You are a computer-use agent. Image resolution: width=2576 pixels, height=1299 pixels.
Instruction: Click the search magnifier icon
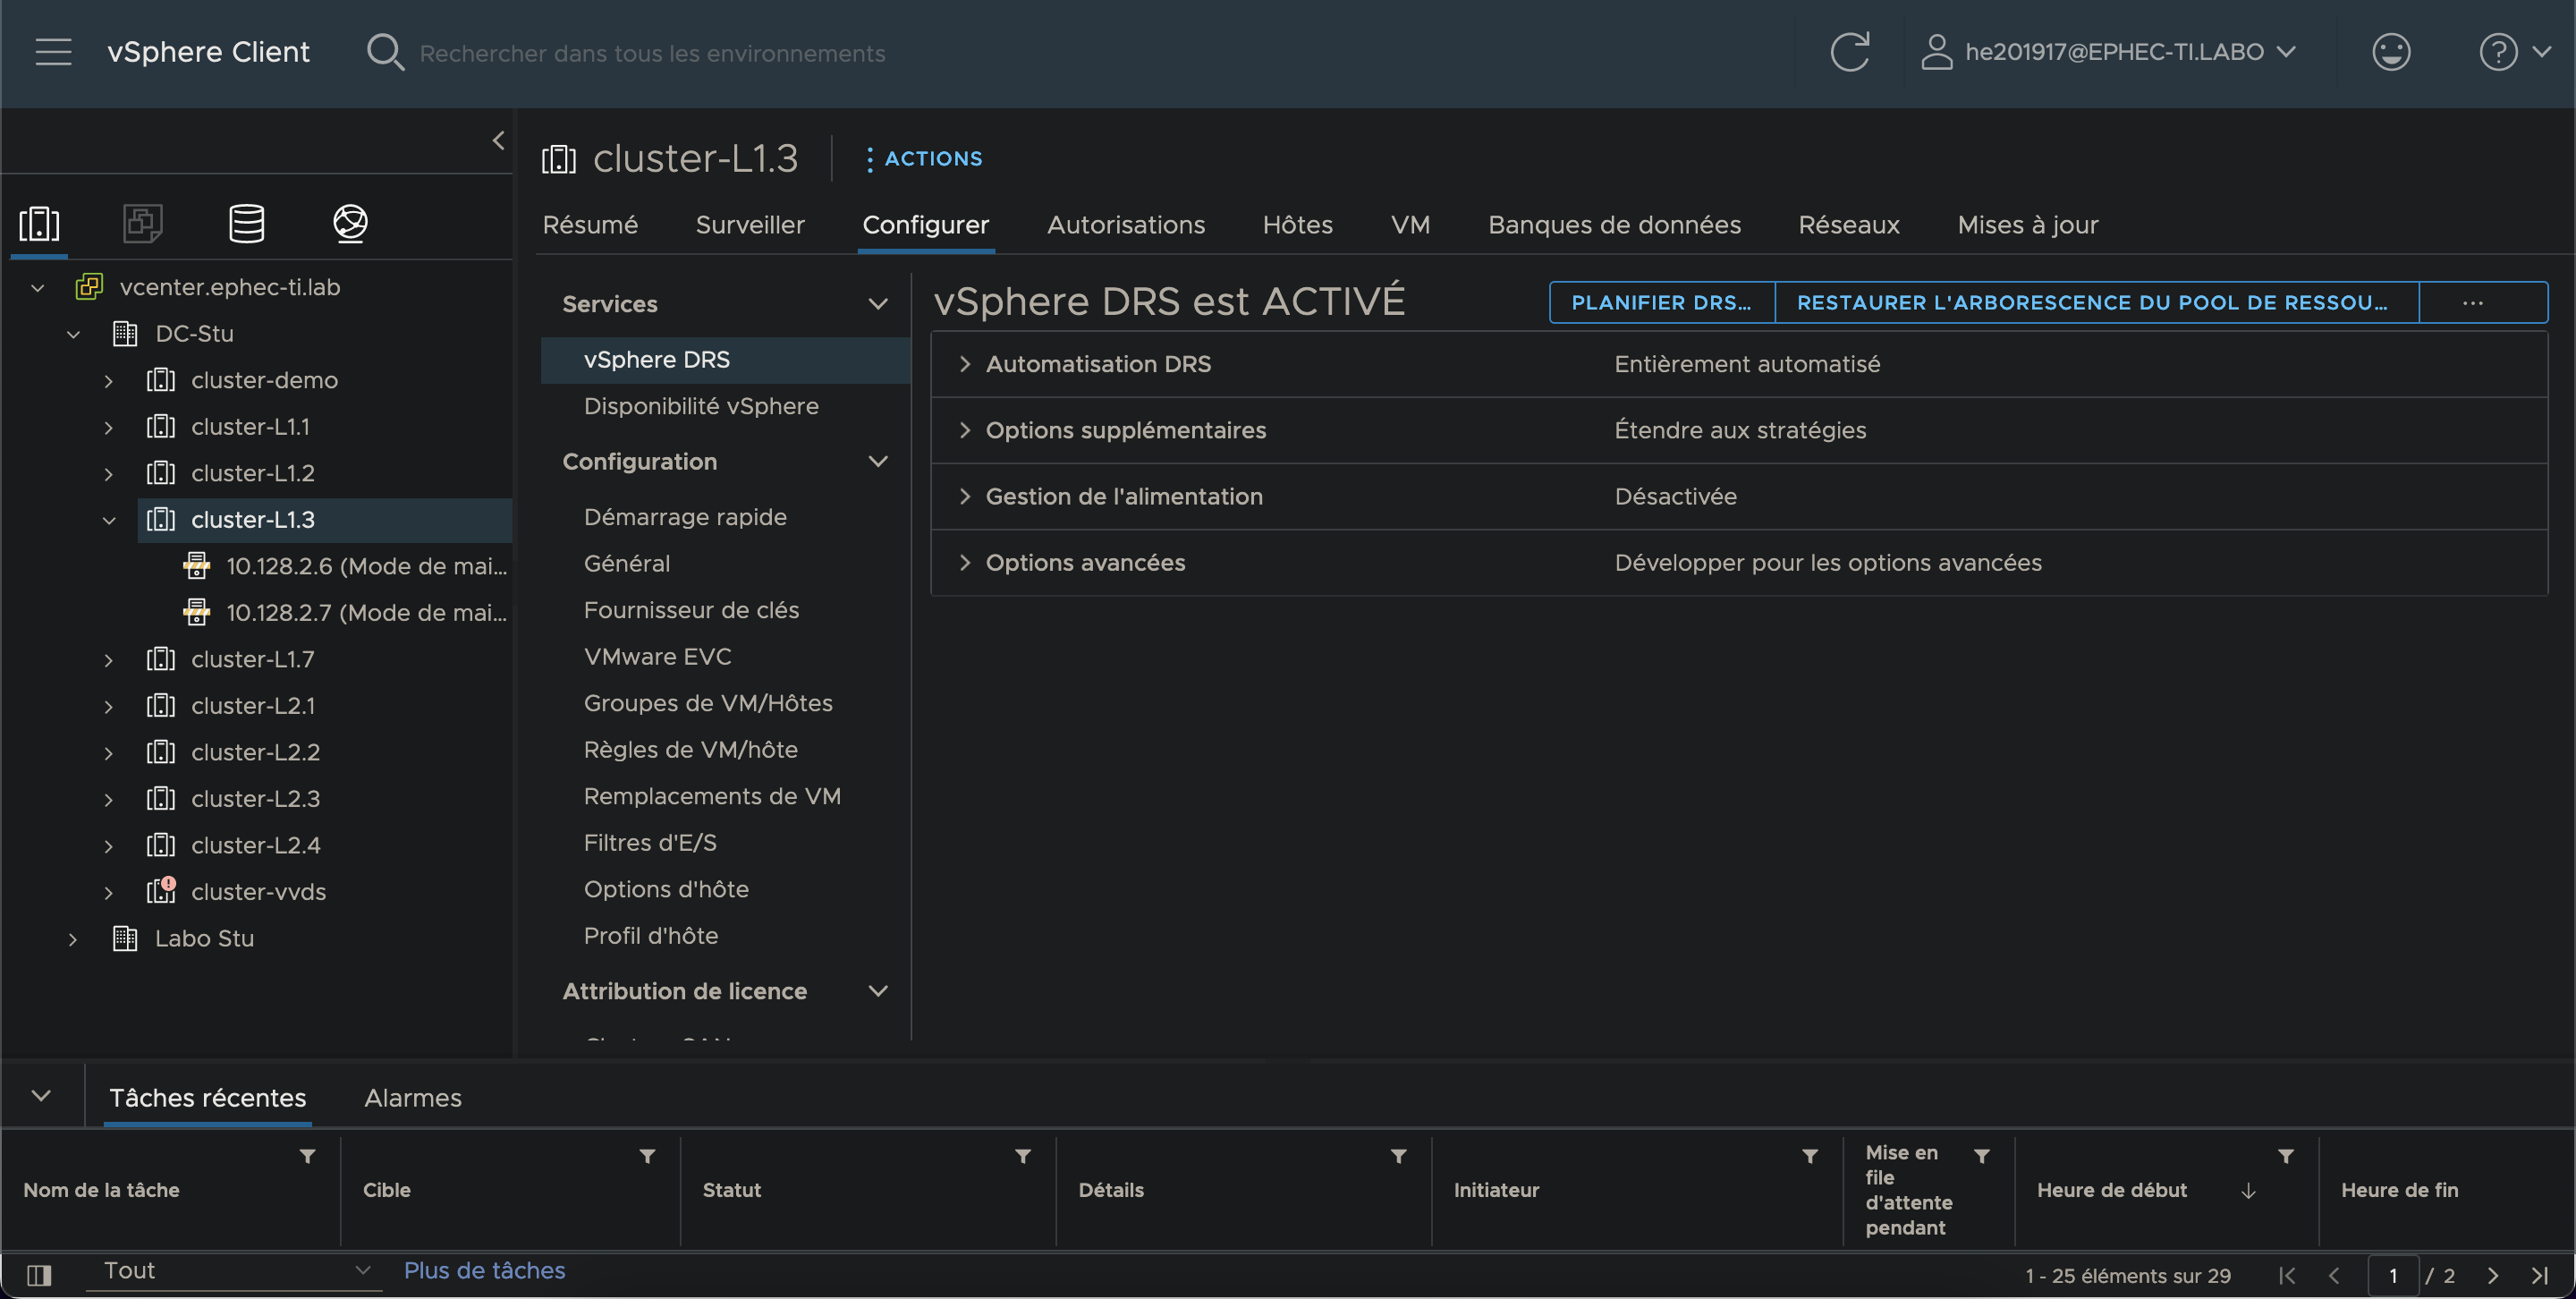[x=385, y=52]
